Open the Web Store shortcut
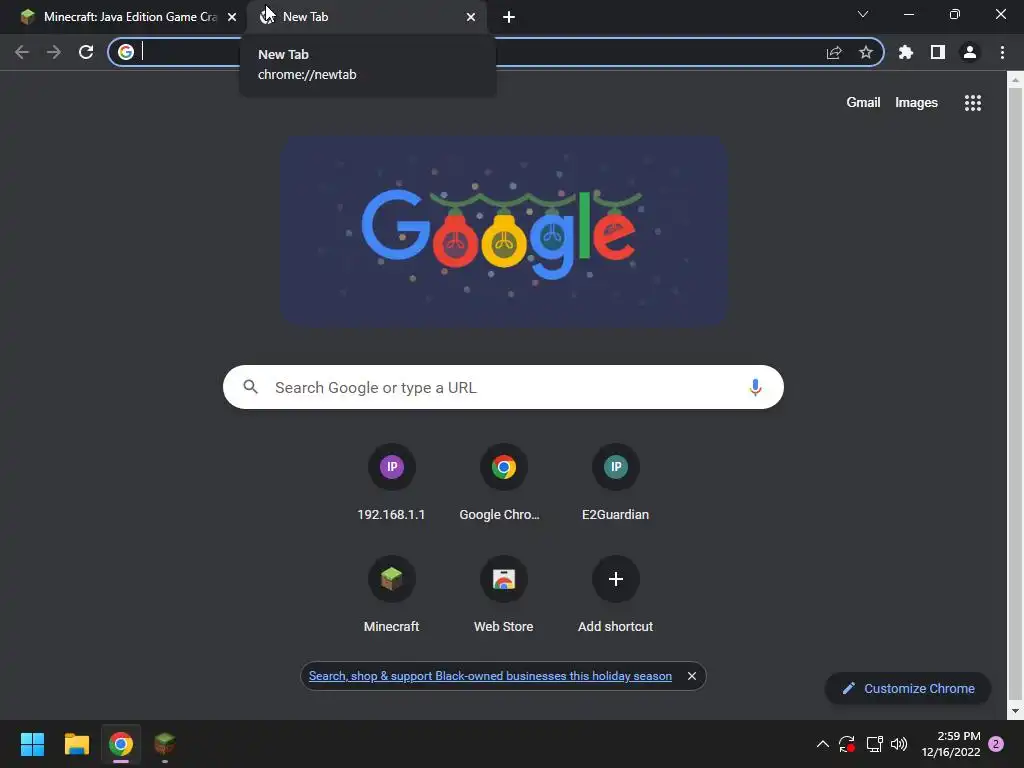 point(504,594)
